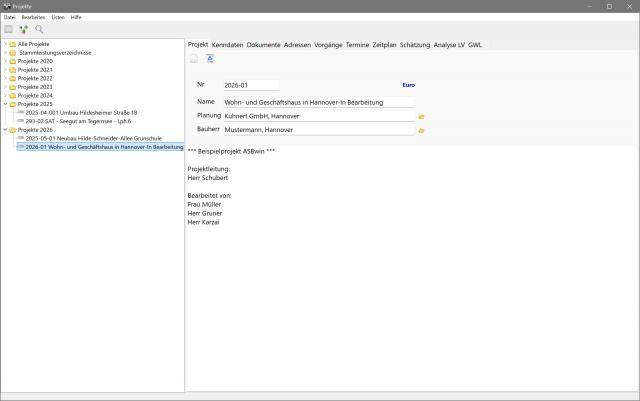Viewport: 640px width, 401px height.
Task: Open the Listen menu
Action: coord(58,17)
